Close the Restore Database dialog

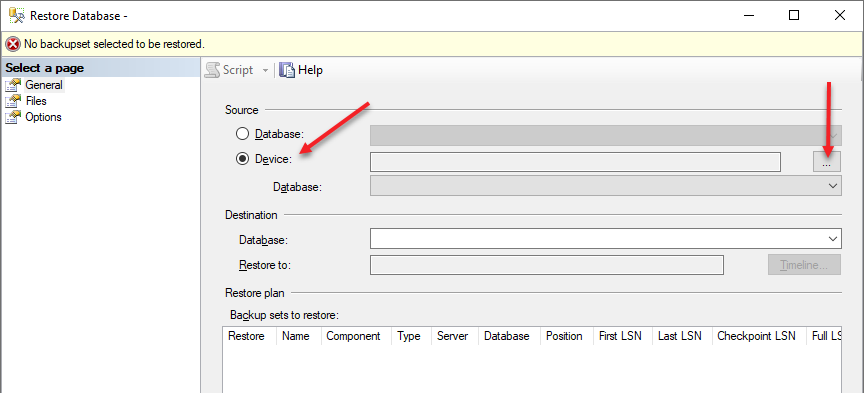[840, 15]
